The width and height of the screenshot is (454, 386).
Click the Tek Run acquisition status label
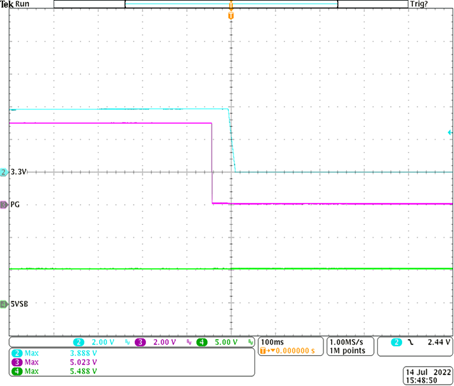pos(15,4)
